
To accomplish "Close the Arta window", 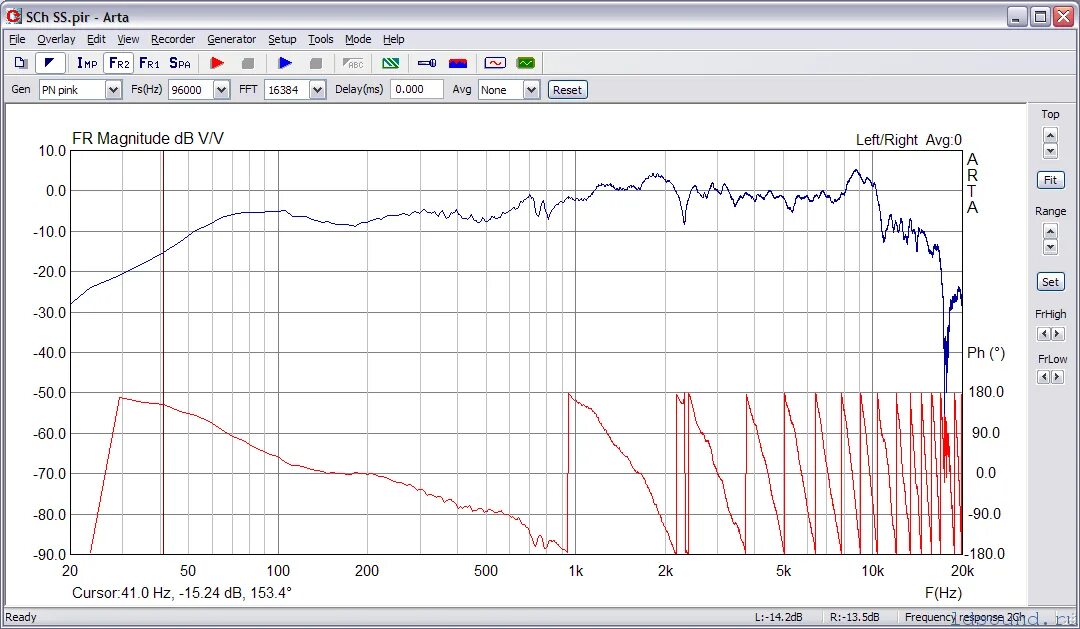I will [x=1063, y=17].
